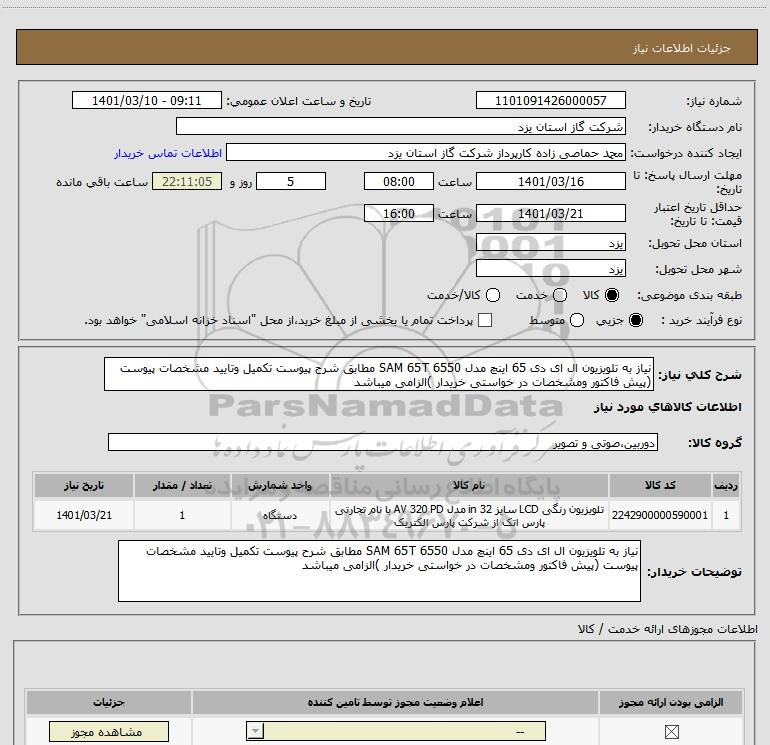Click the price validity time 16:00

[x=399, y=214]
